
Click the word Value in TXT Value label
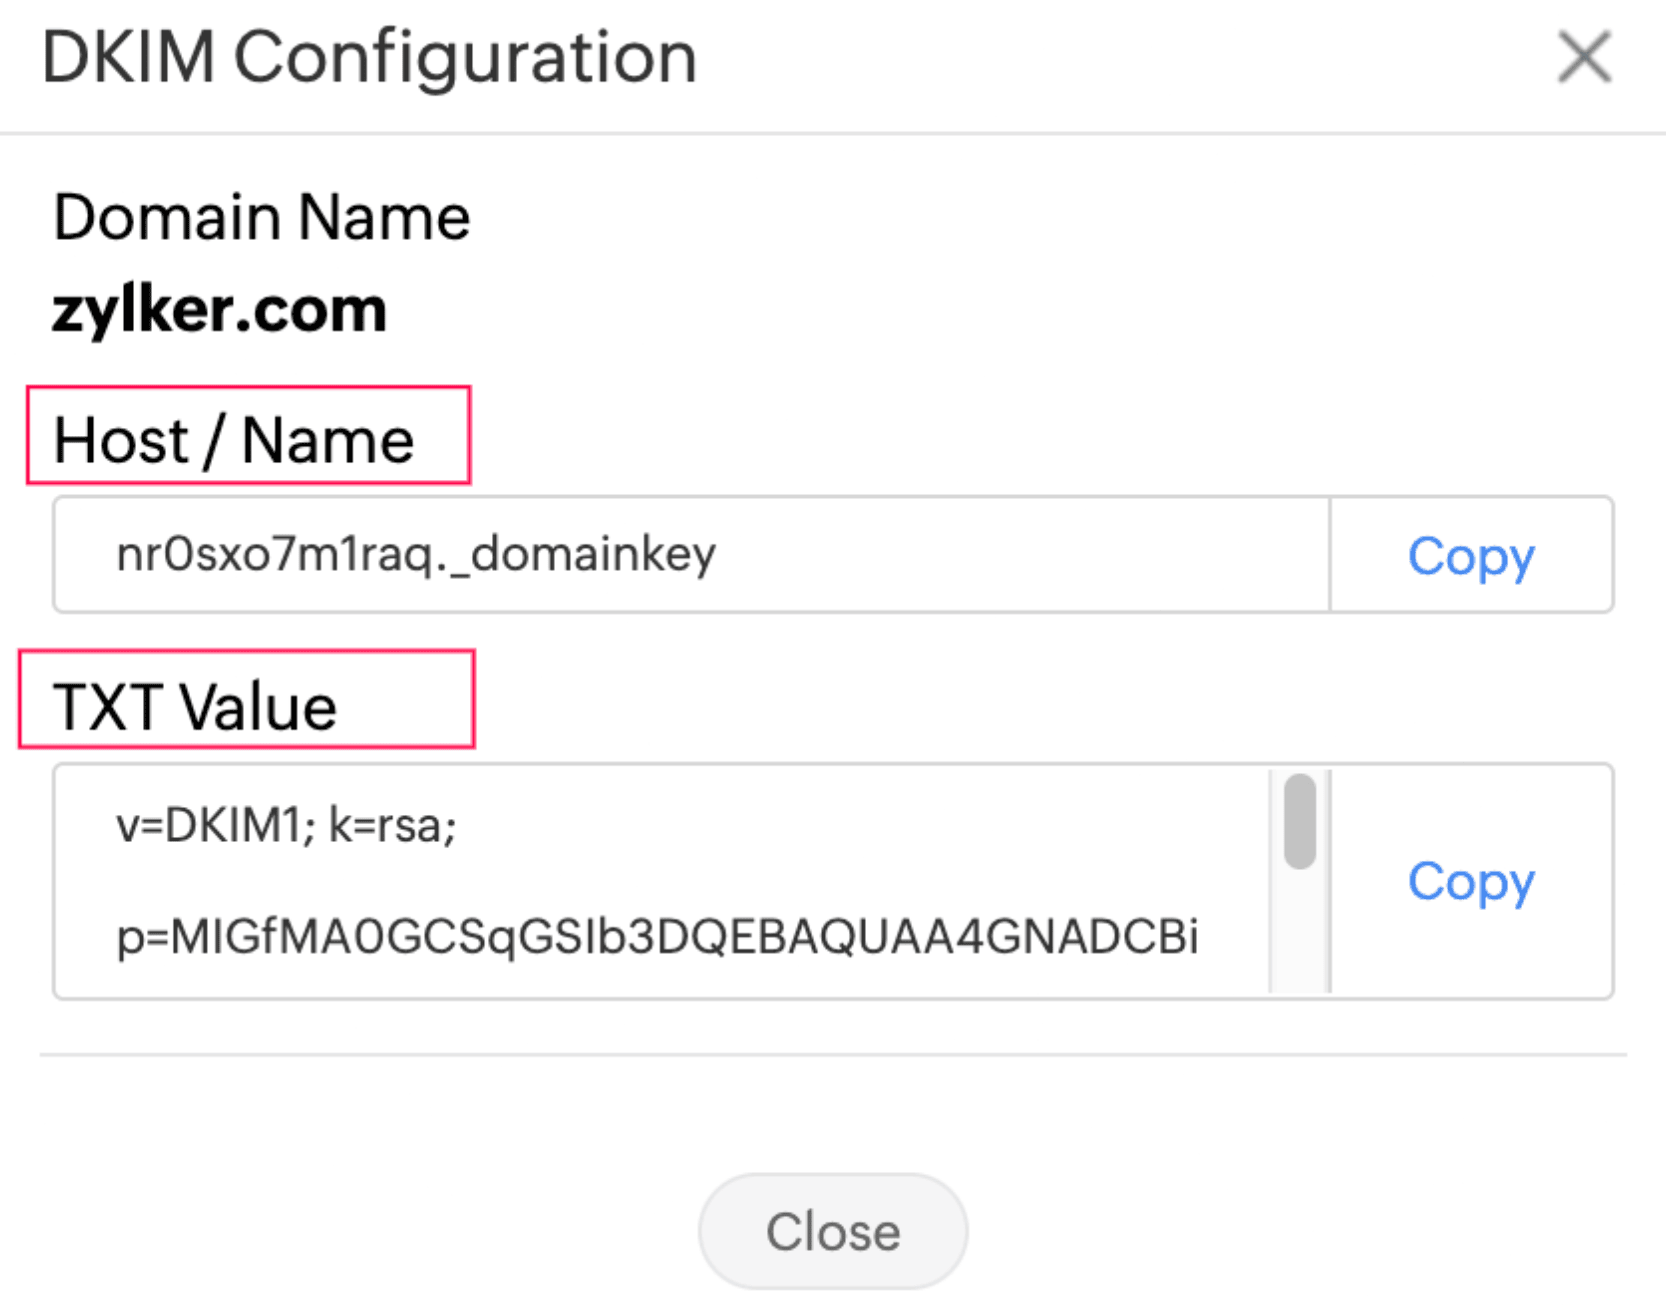[x=259, y=706]
